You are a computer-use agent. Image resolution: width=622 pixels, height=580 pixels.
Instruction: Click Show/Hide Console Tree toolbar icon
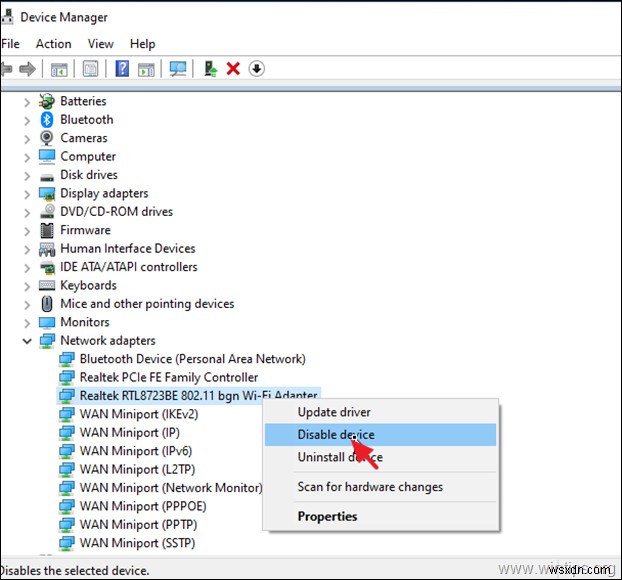59,69
